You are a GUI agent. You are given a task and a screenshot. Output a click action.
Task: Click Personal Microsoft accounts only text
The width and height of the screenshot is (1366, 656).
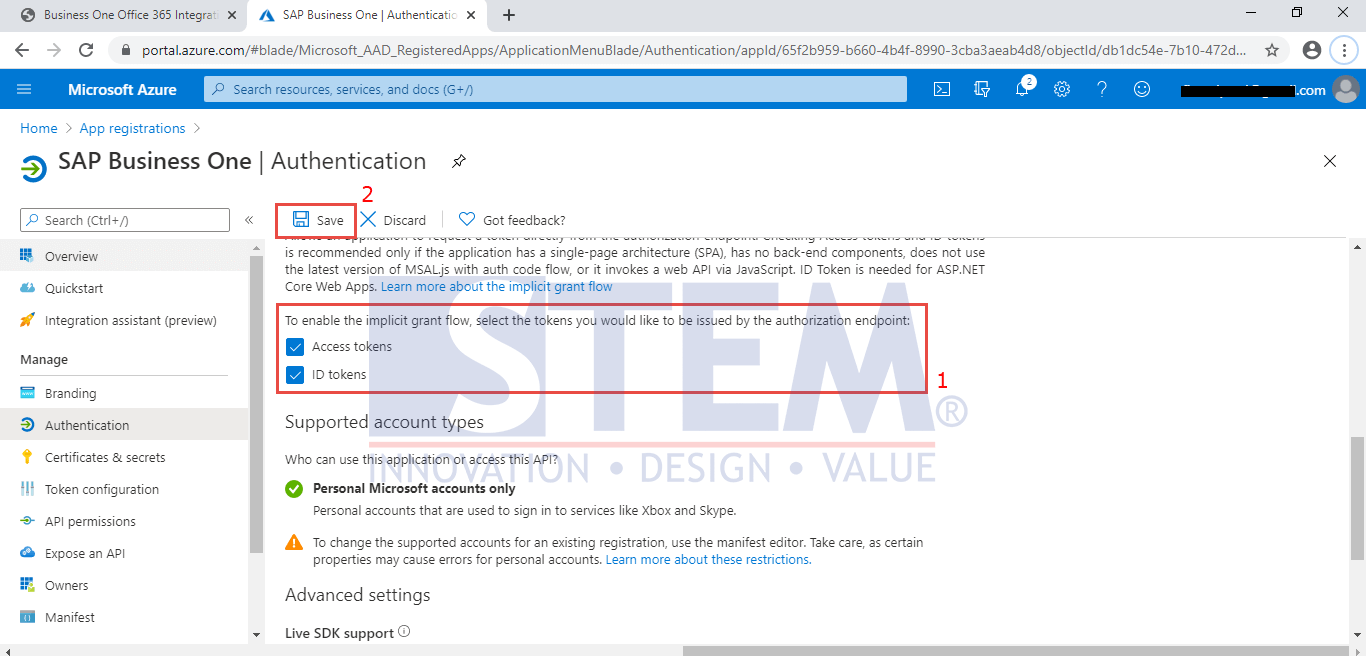414,489
